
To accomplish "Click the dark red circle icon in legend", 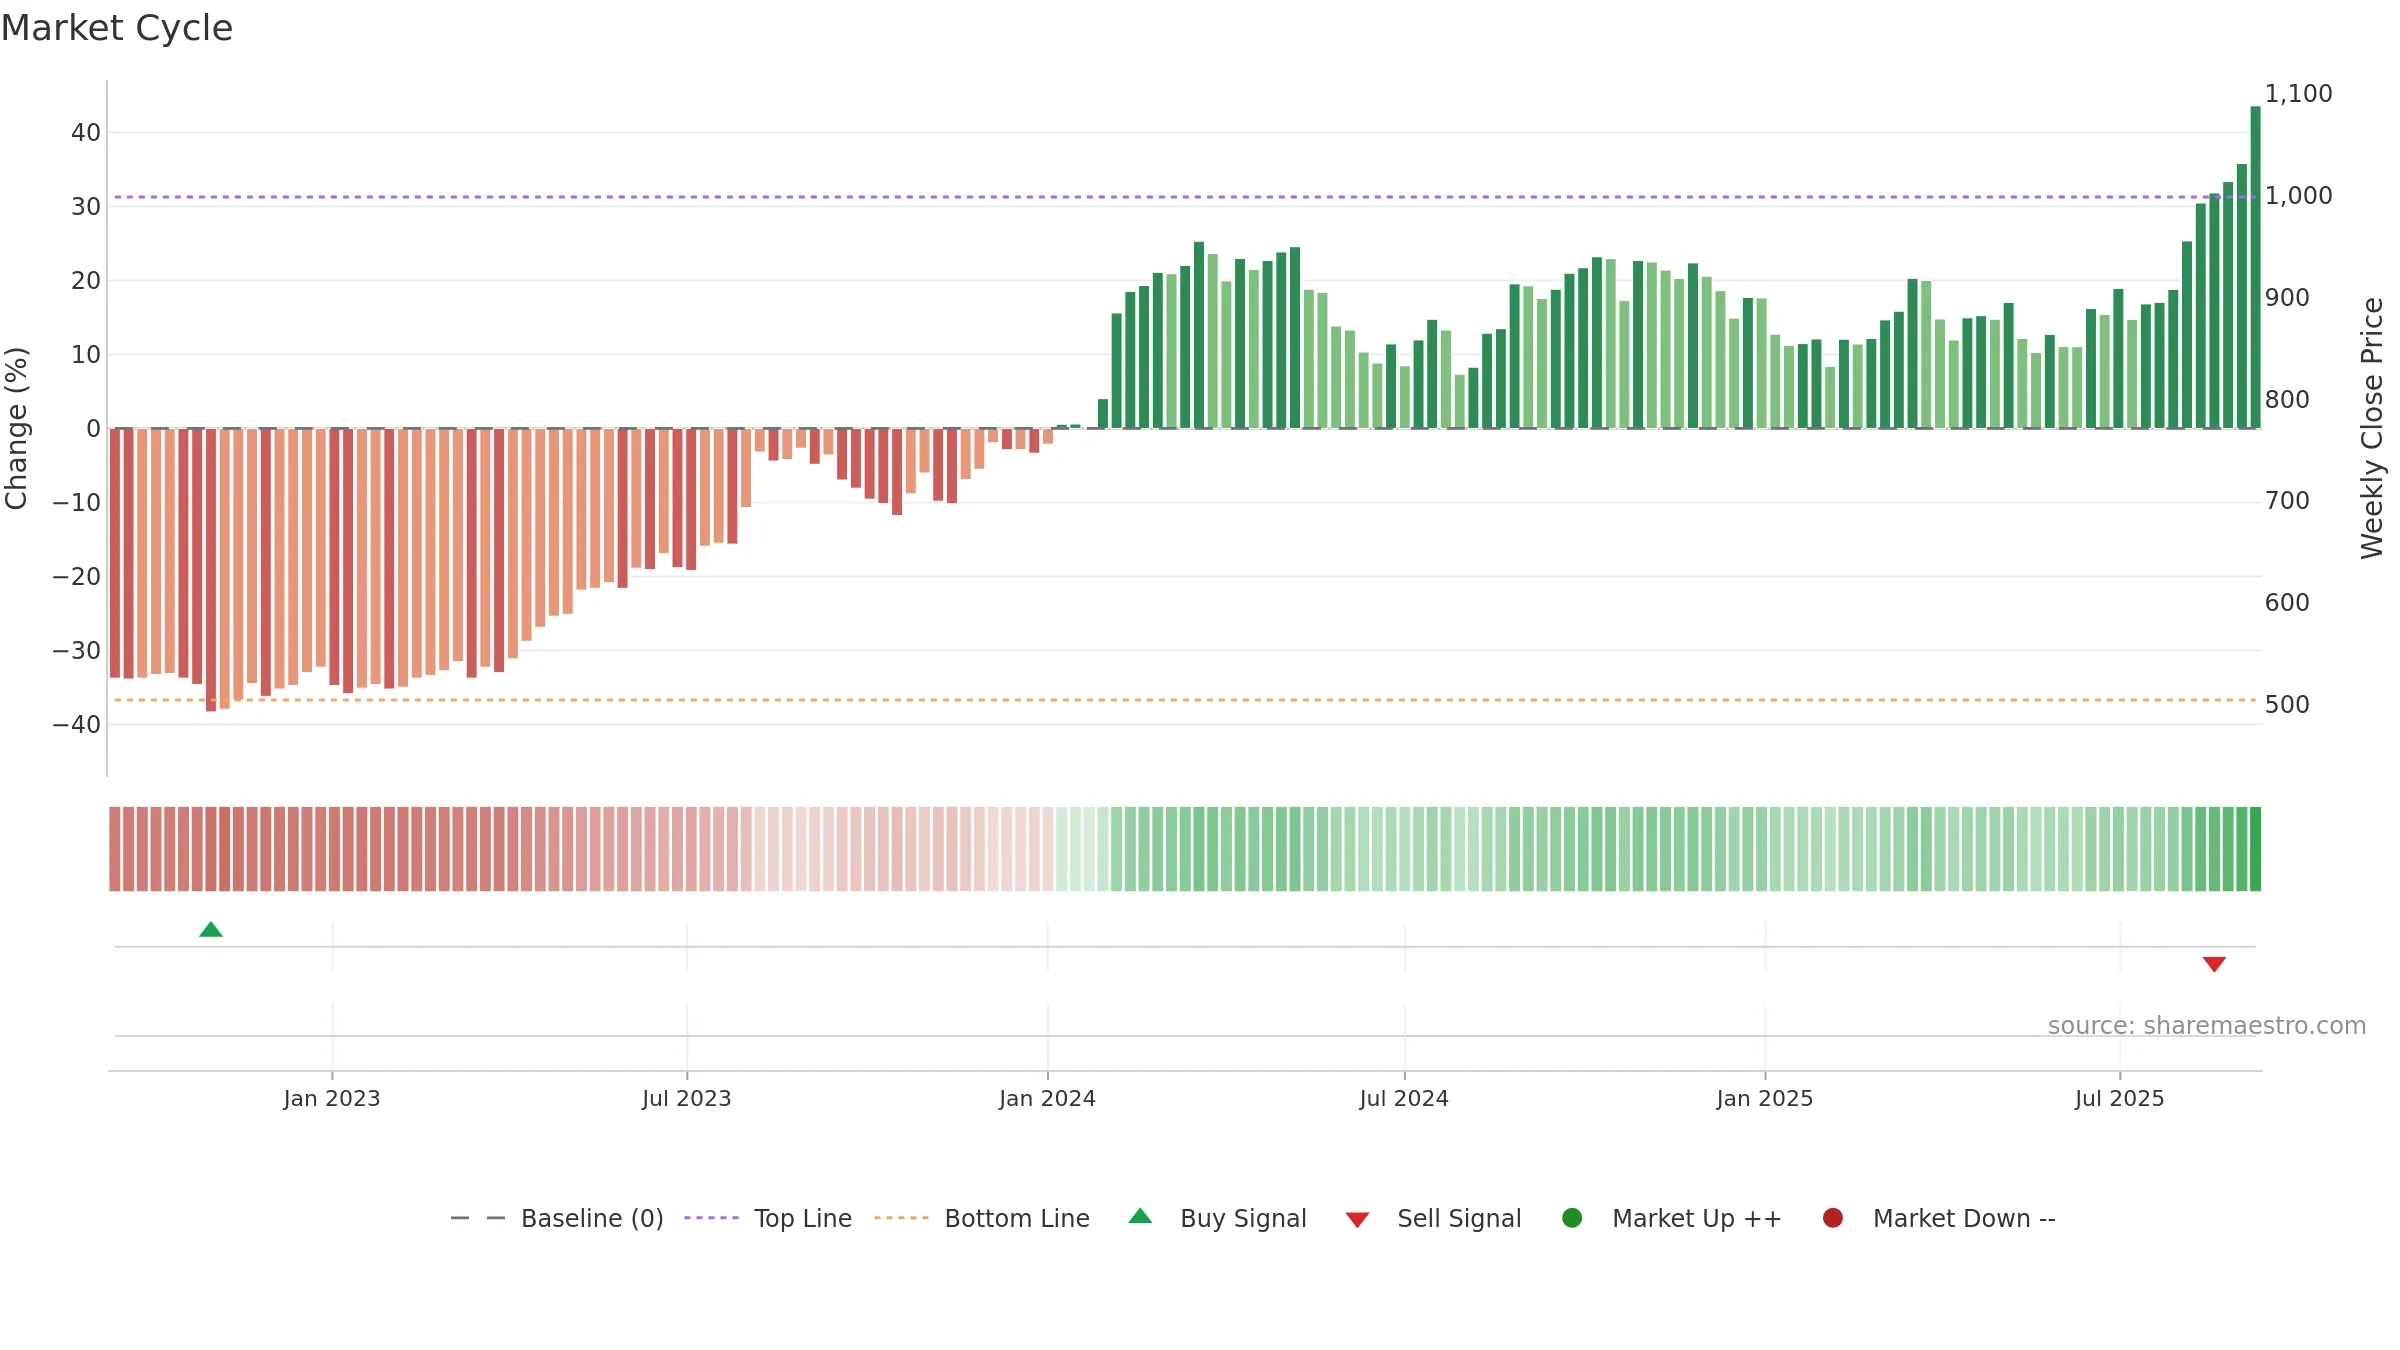I will coord(1833,1218).
